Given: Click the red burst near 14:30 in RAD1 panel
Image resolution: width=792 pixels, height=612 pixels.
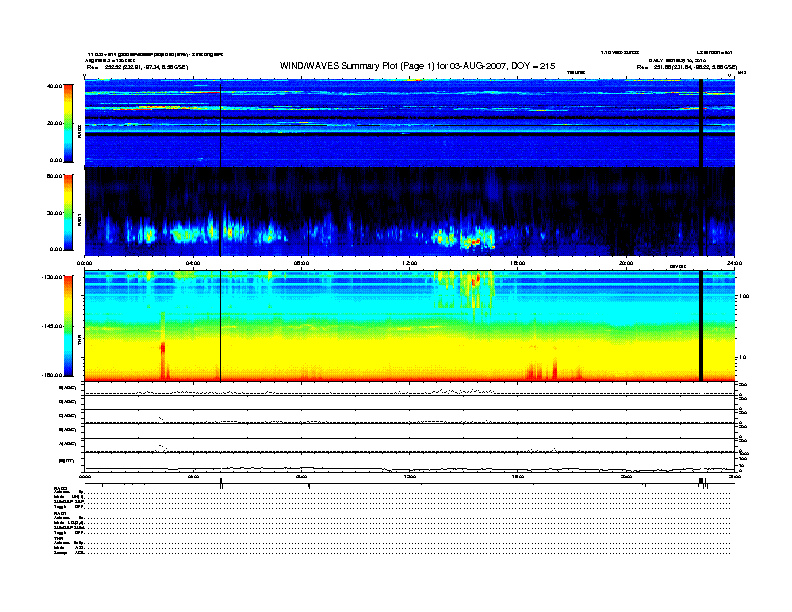Looking at the screenshot, I should pyautogui.click(x=474, y=242).
